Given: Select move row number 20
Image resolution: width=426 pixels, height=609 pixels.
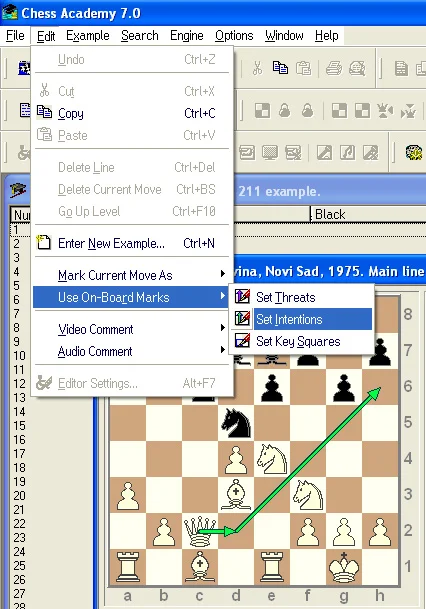Looking at the screenshot, I should click(19, 496).
